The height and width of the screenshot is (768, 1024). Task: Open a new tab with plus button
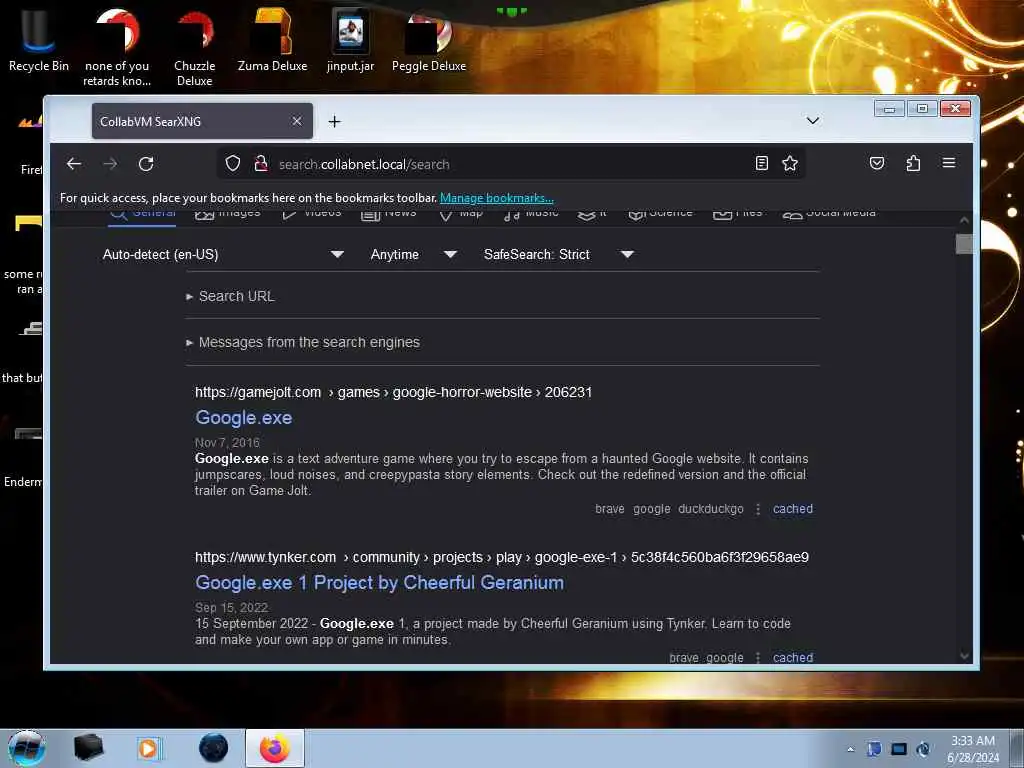coord(334,121)
